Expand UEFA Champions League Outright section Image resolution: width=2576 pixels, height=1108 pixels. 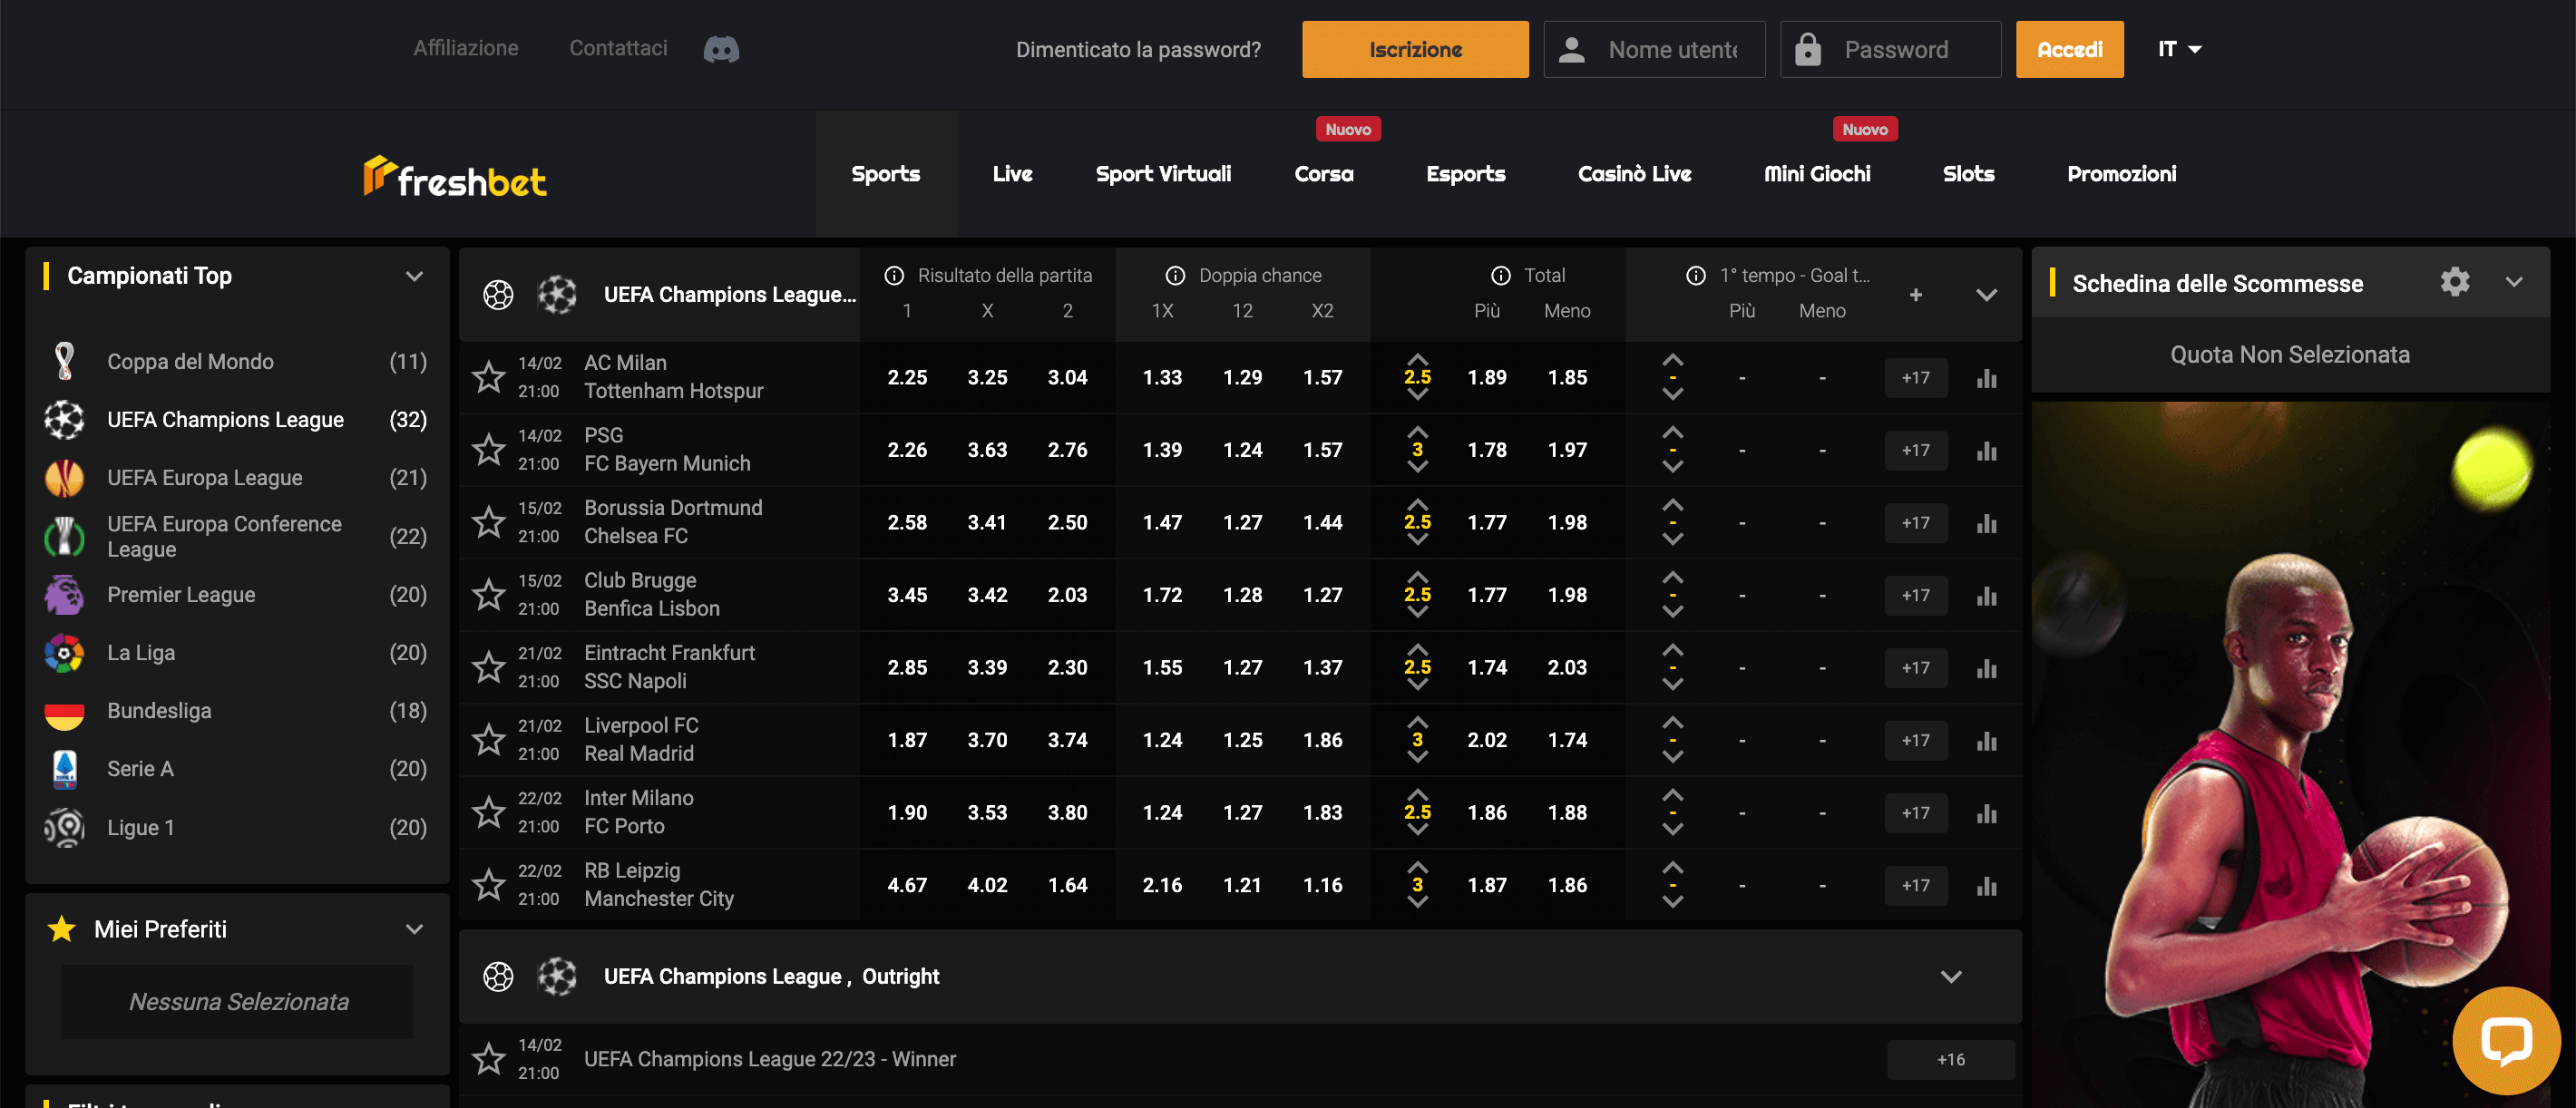[1950, 976]
